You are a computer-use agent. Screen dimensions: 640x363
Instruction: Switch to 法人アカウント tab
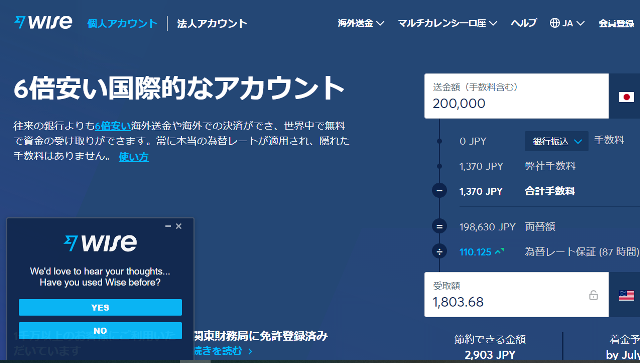point(212,23)
